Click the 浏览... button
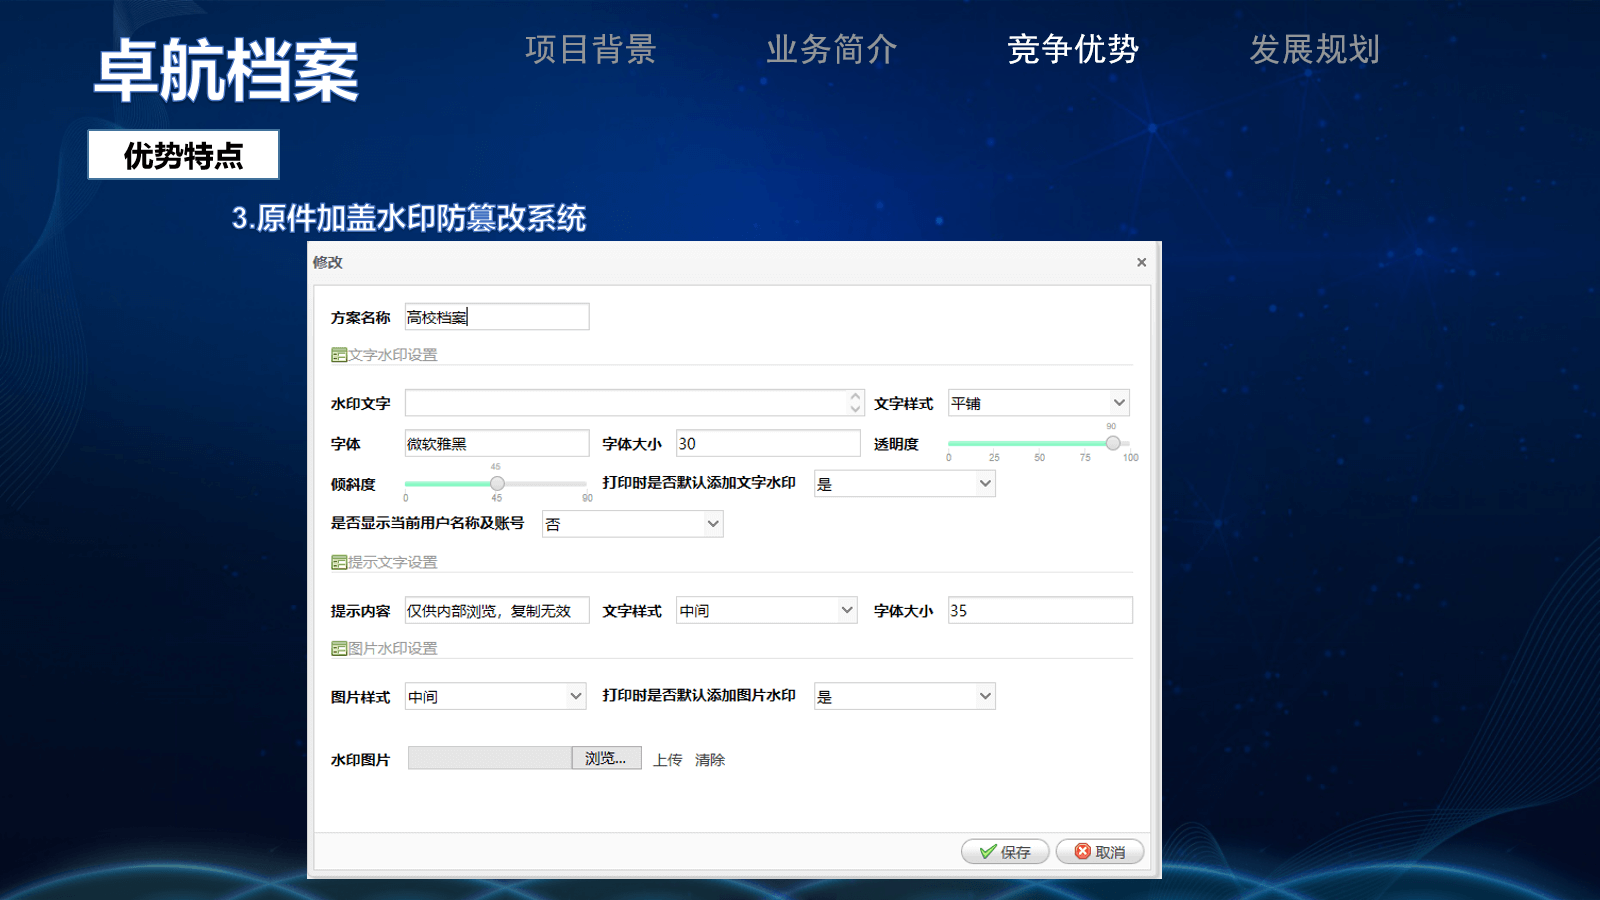Image resolution: width=1600 pixels, height=900 pixels. pos(606,758)
